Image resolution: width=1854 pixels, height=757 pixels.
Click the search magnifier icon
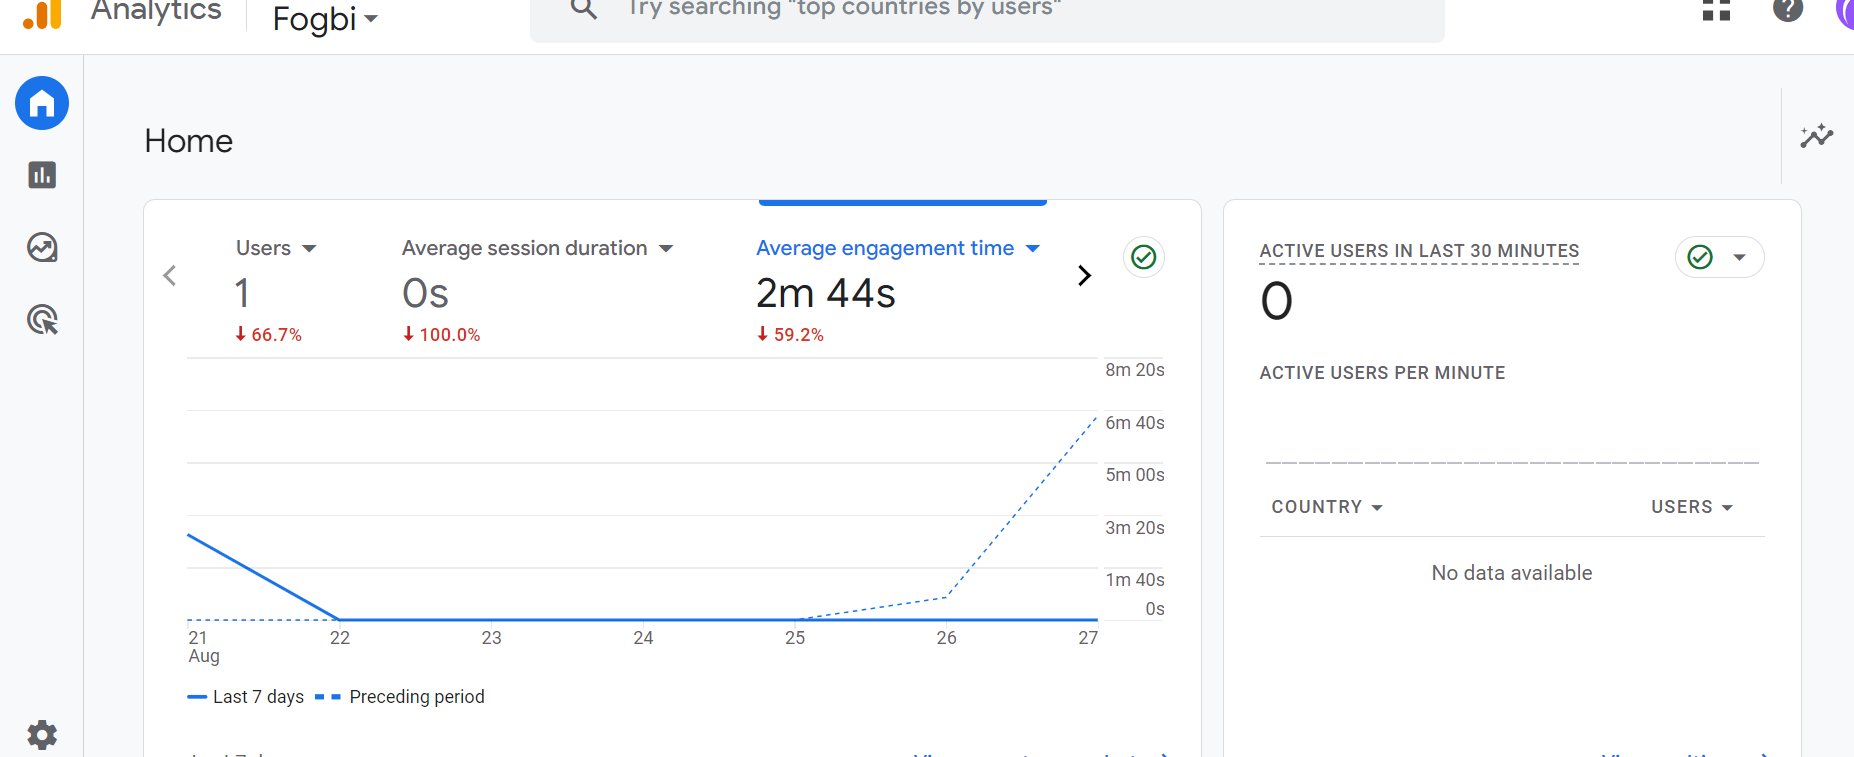tap(583, 8)
